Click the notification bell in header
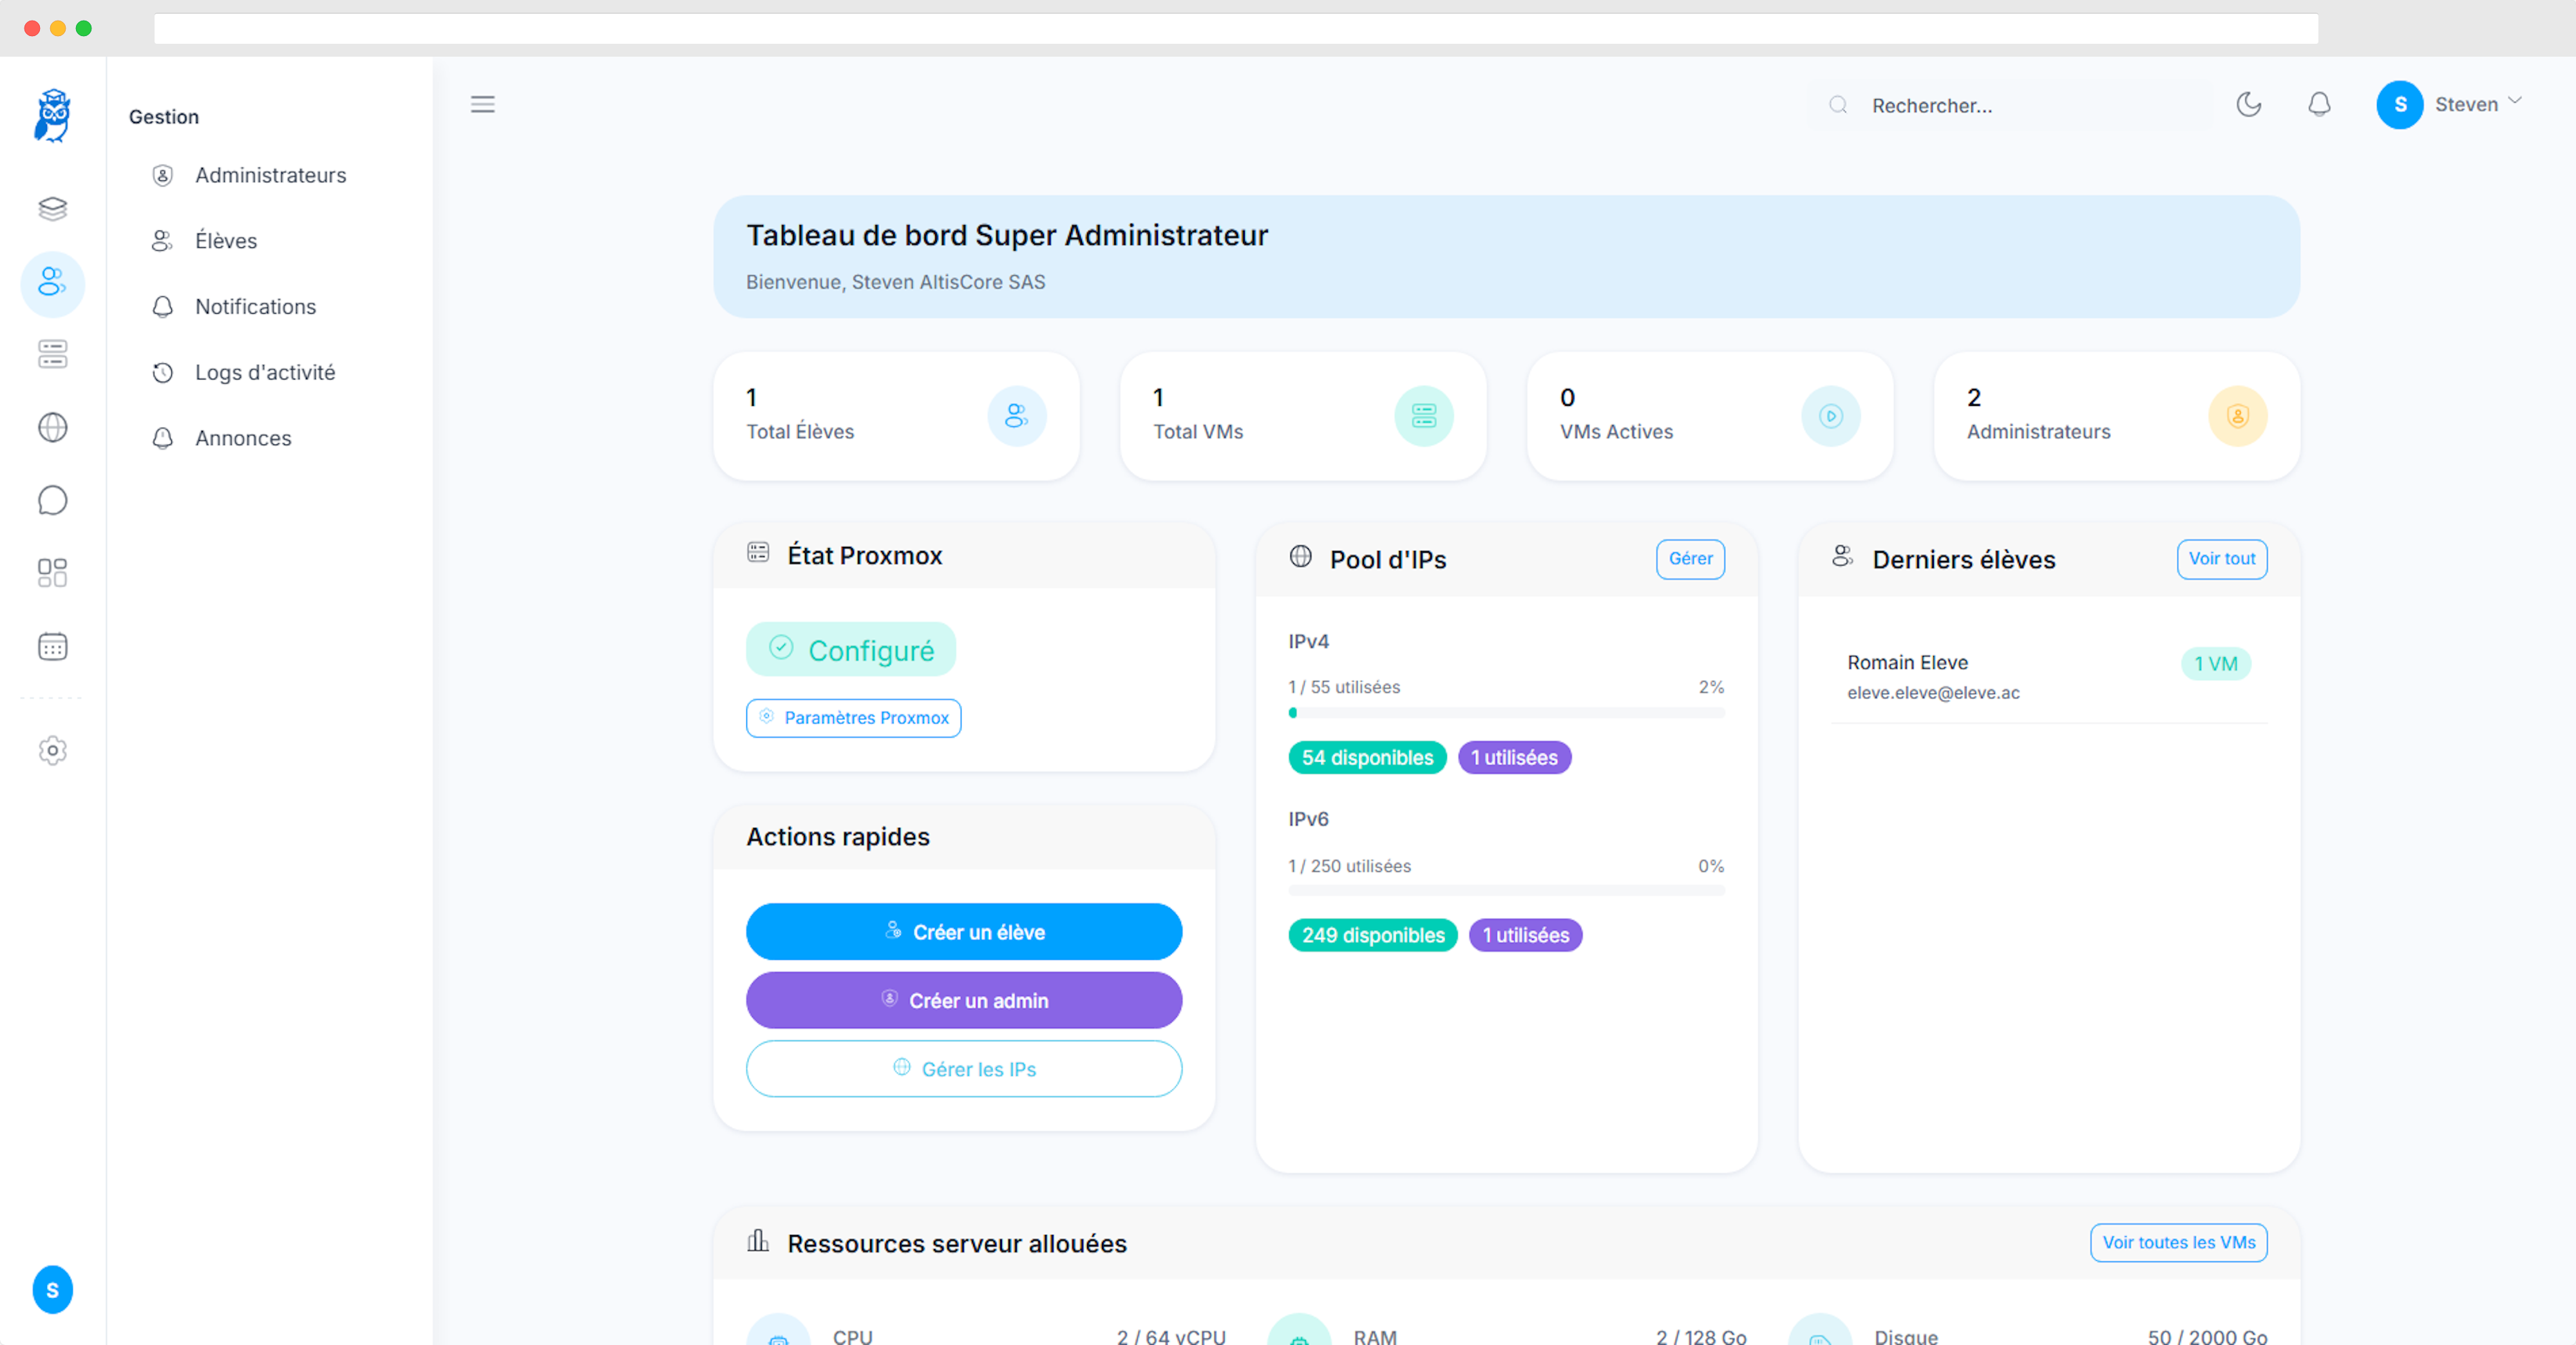Screen dimensions: 2576x1345 tap(2319, 104)
